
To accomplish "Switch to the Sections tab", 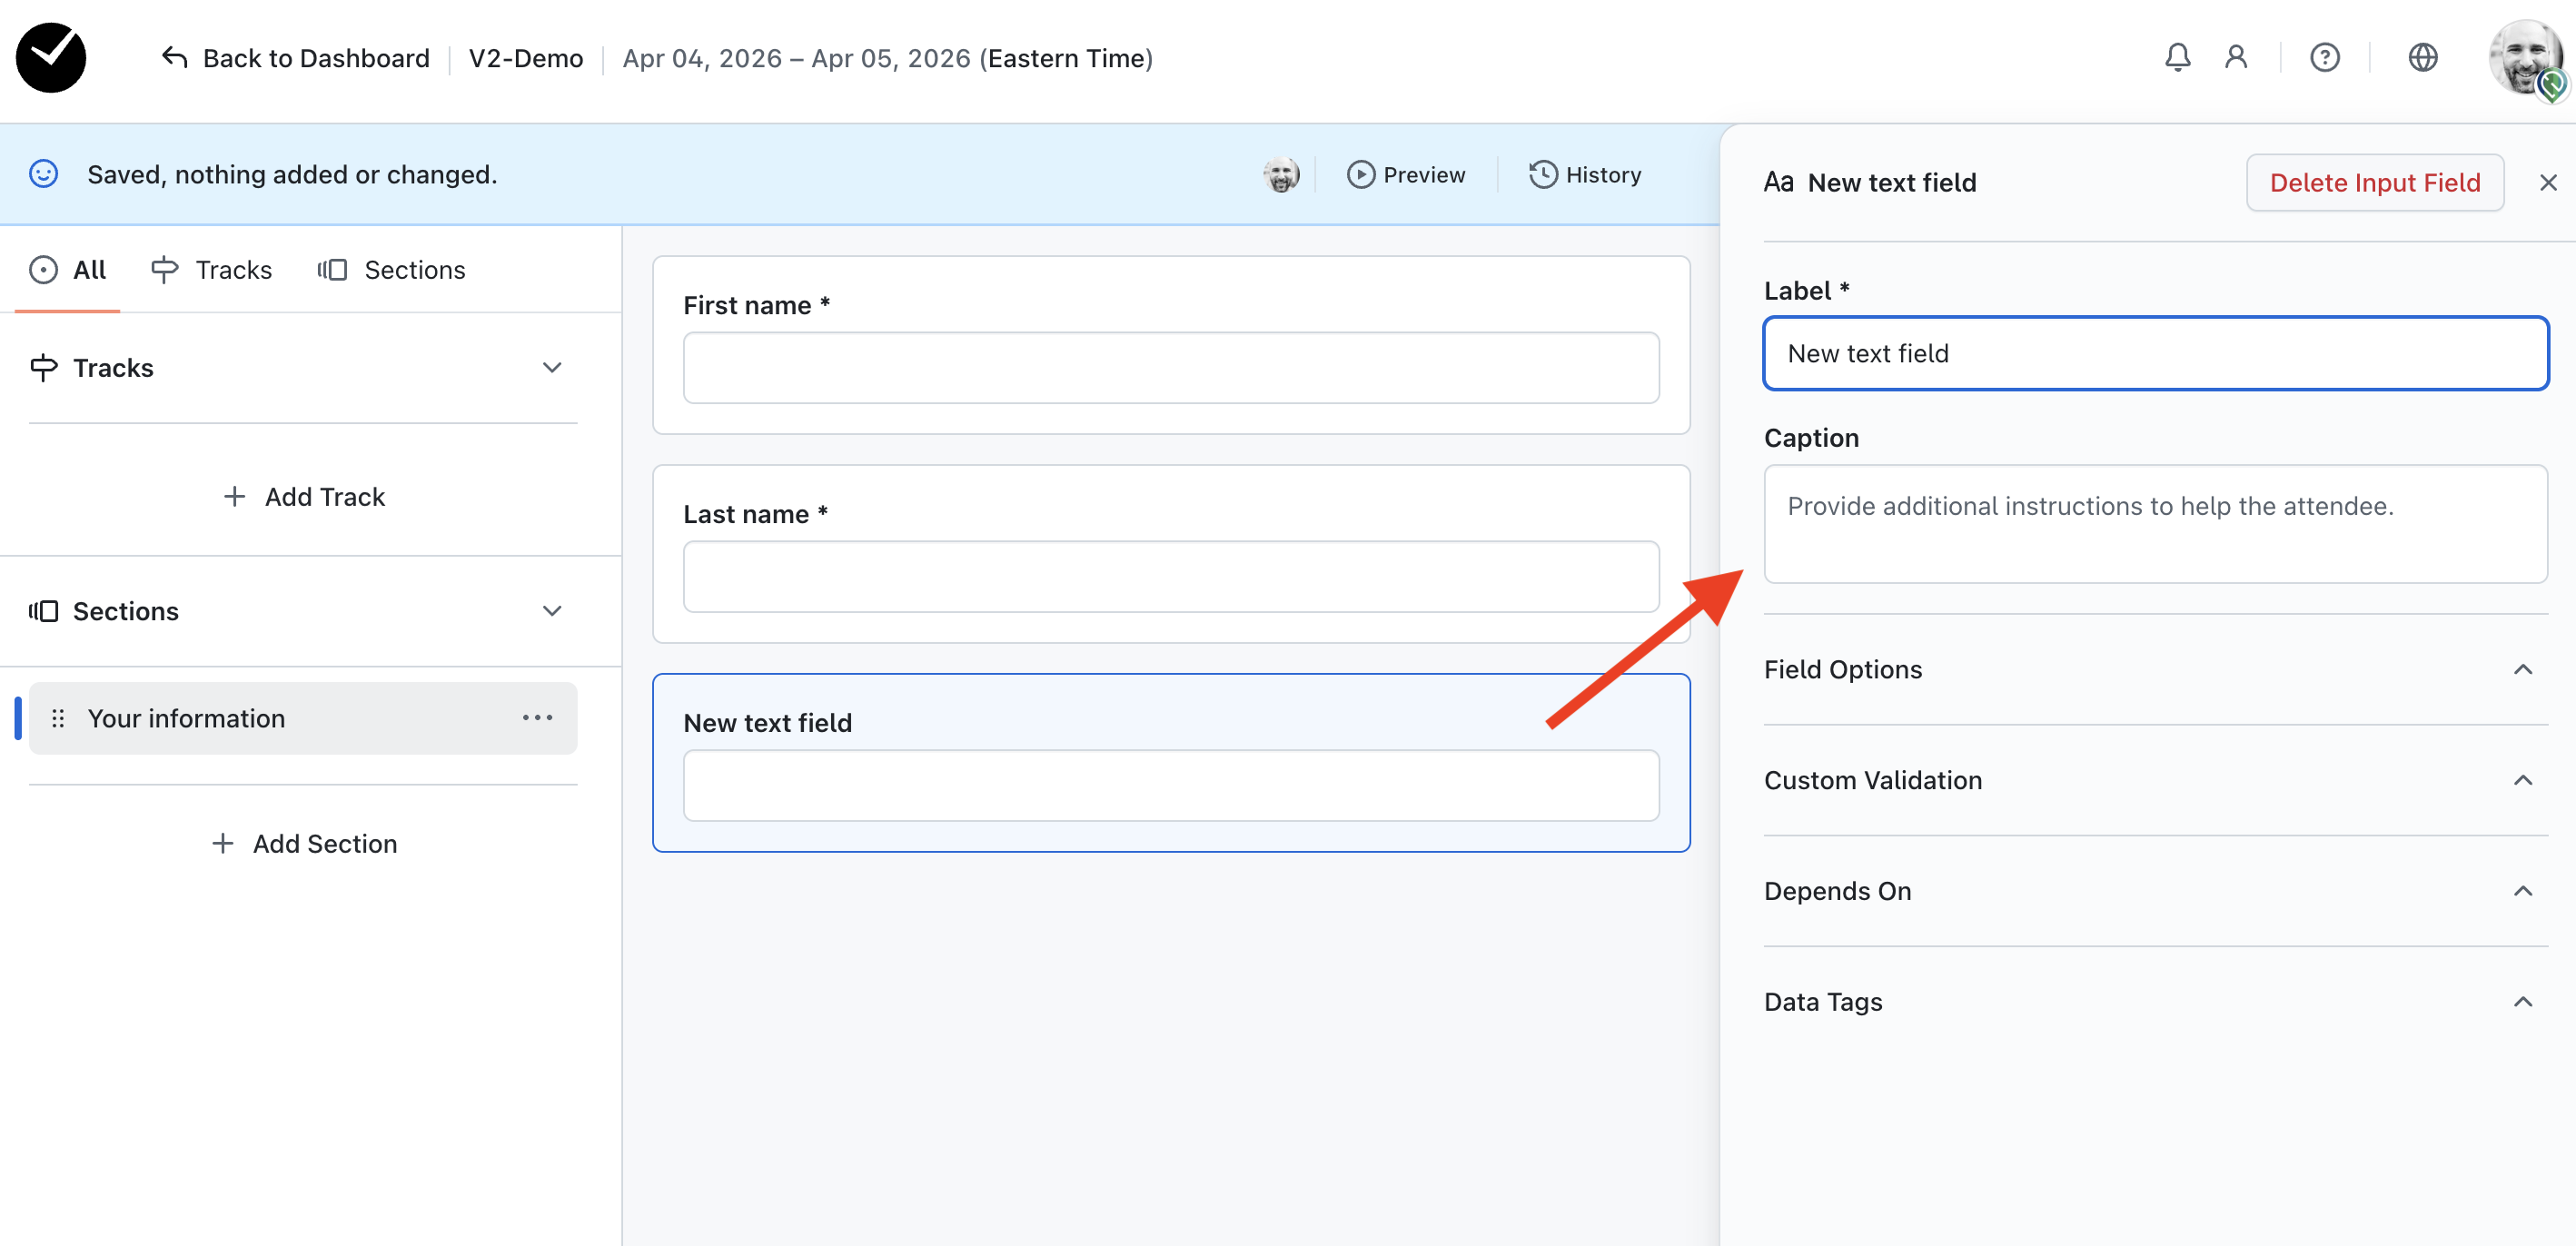I will pyautogui.click(x=392, y=270).
